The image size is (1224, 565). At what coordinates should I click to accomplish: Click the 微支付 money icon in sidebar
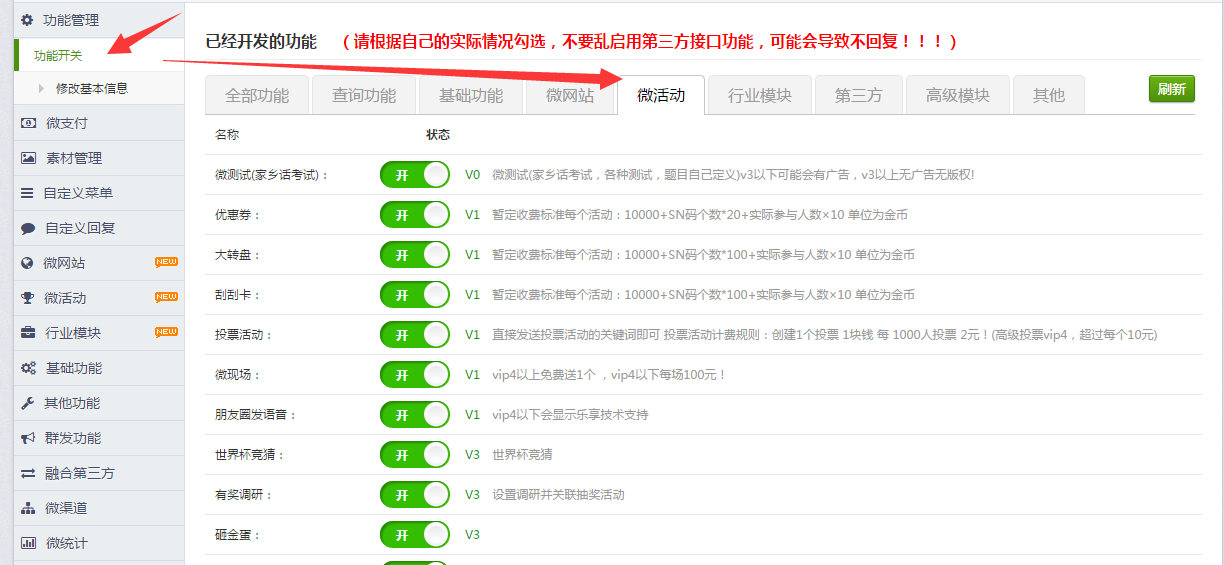(x=28, y=123)
